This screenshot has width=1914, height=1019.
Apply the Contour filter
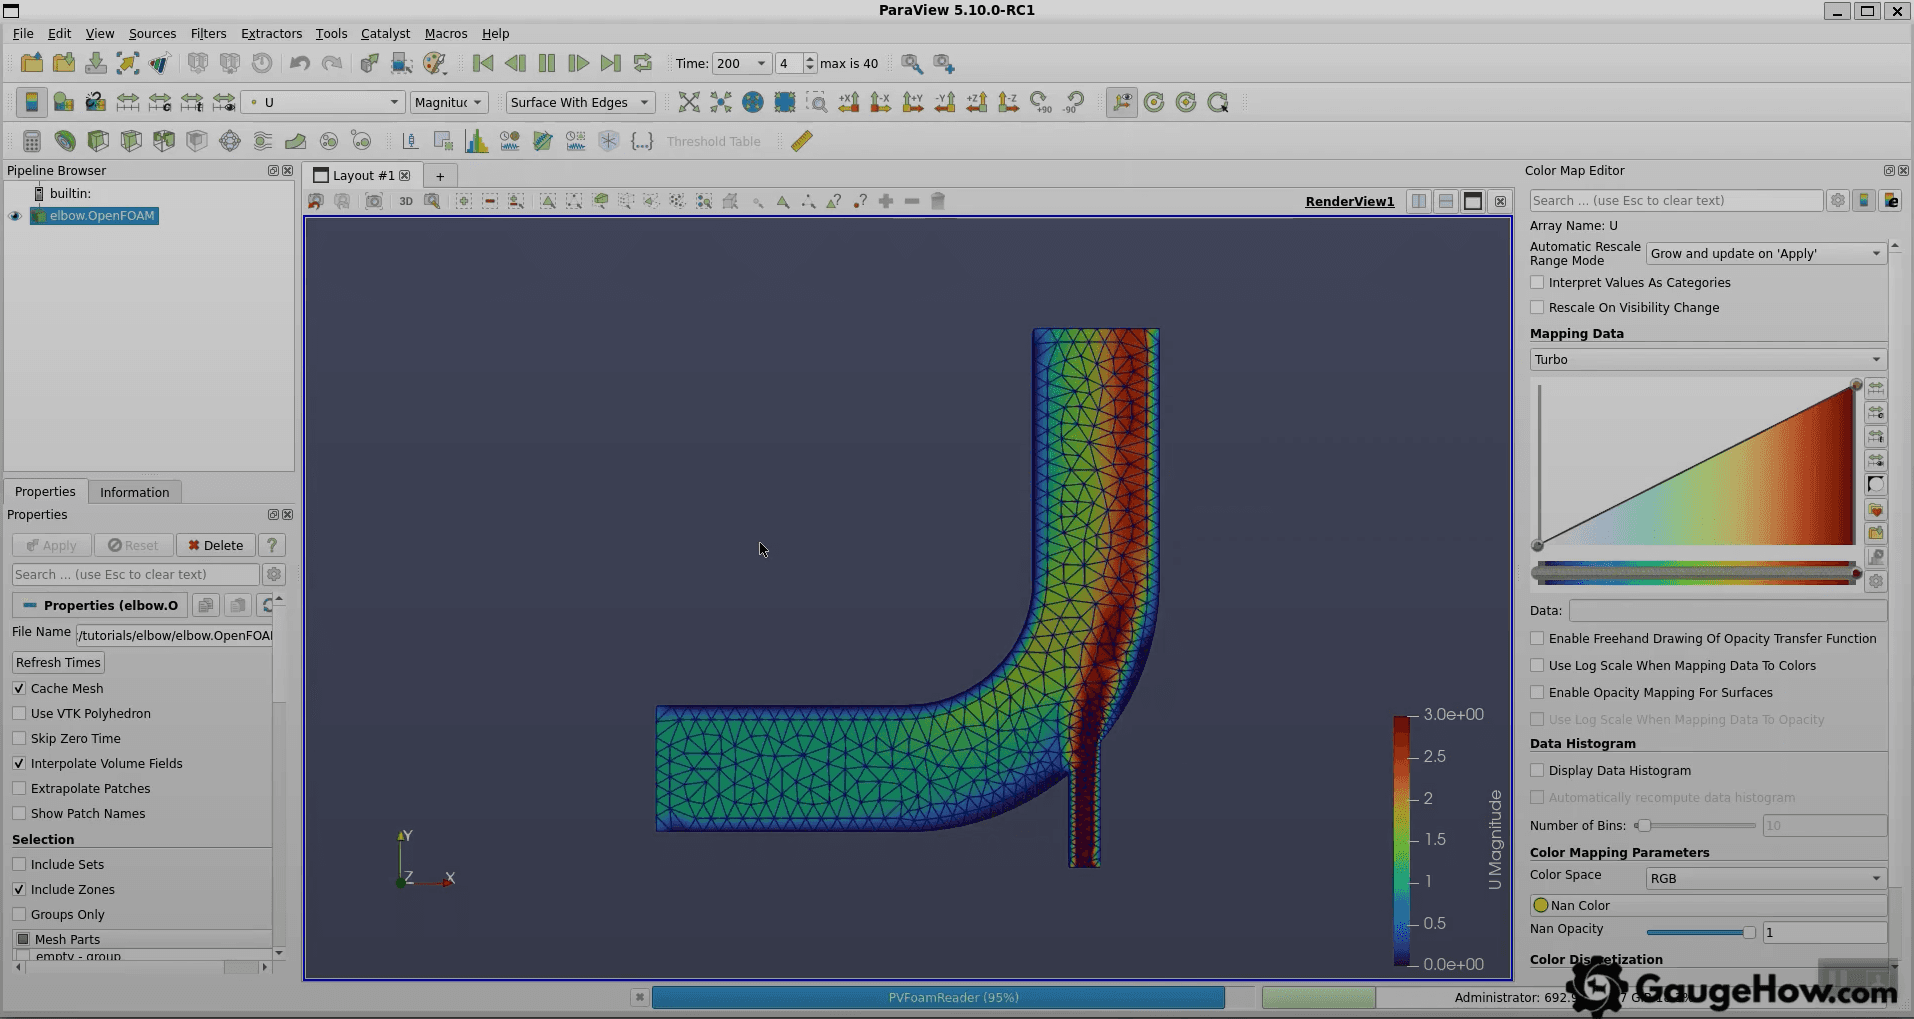(65, 140)
